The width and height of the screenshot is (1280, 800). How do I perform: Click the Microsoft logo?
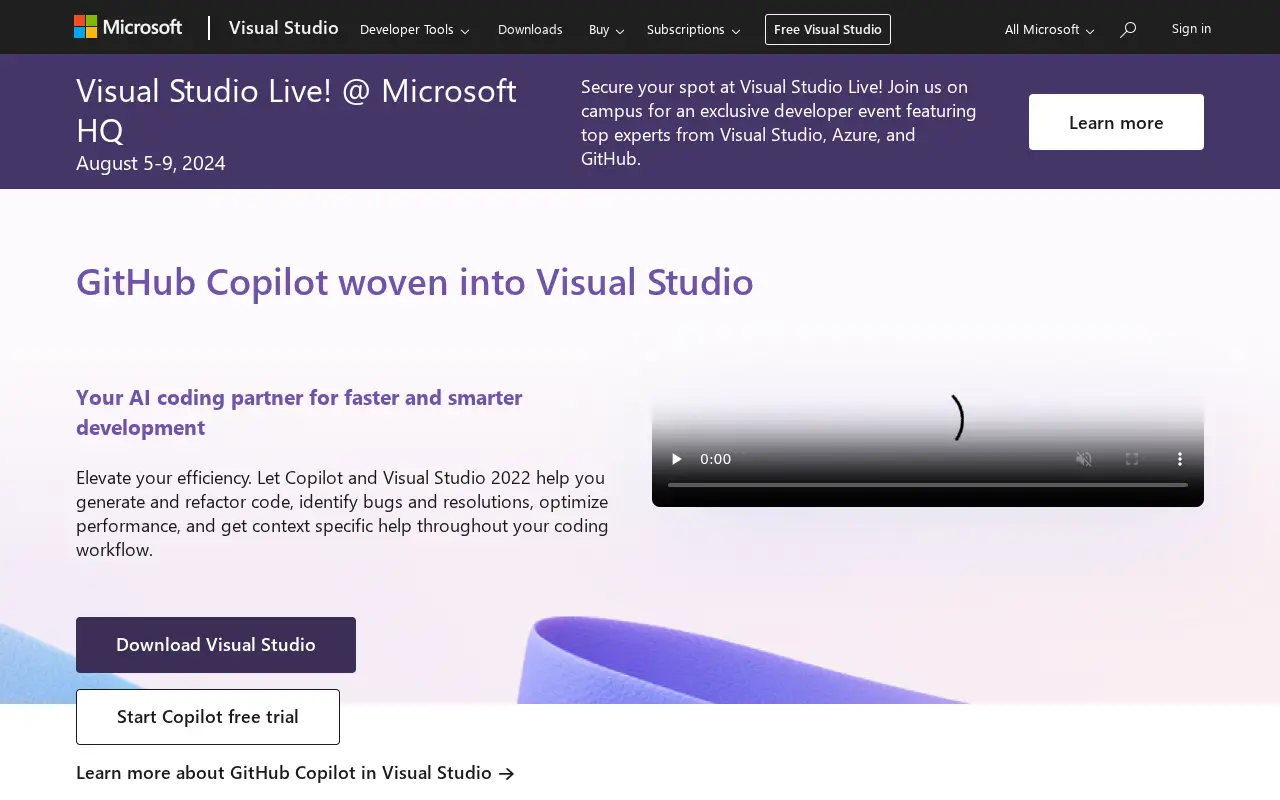coord(128,27)
